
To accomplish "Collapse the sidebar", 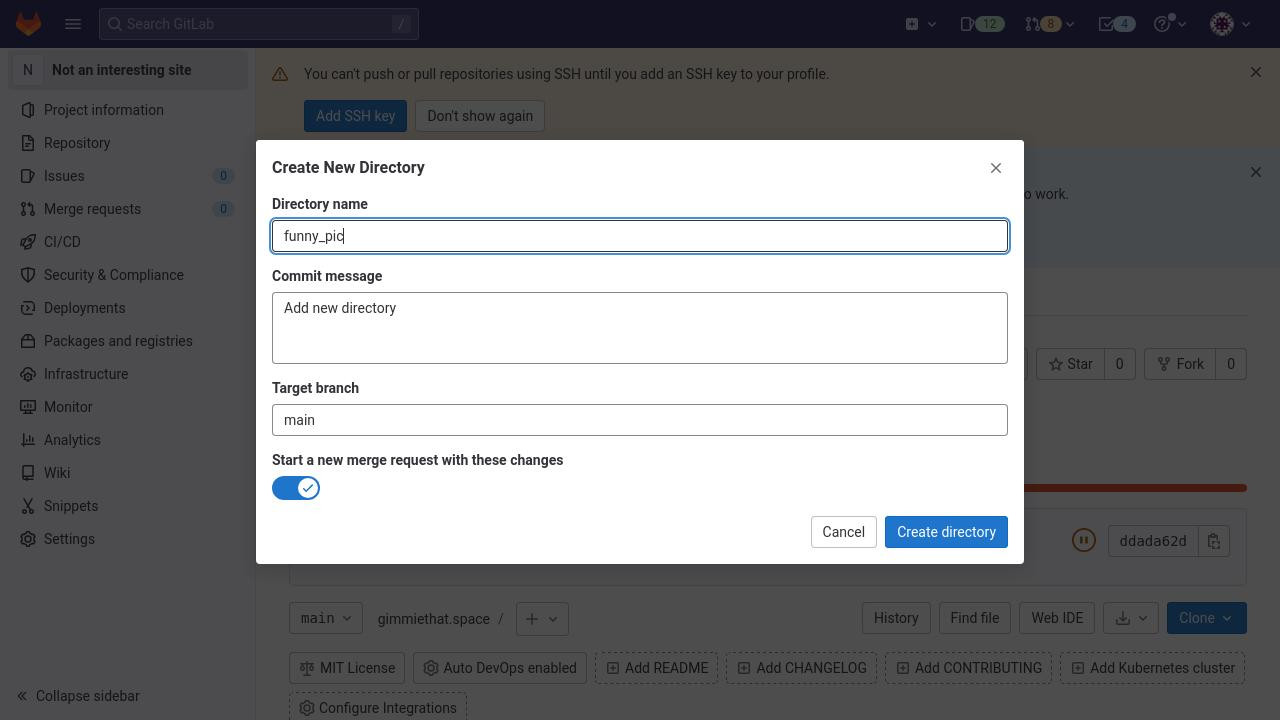I will point(128,696).
